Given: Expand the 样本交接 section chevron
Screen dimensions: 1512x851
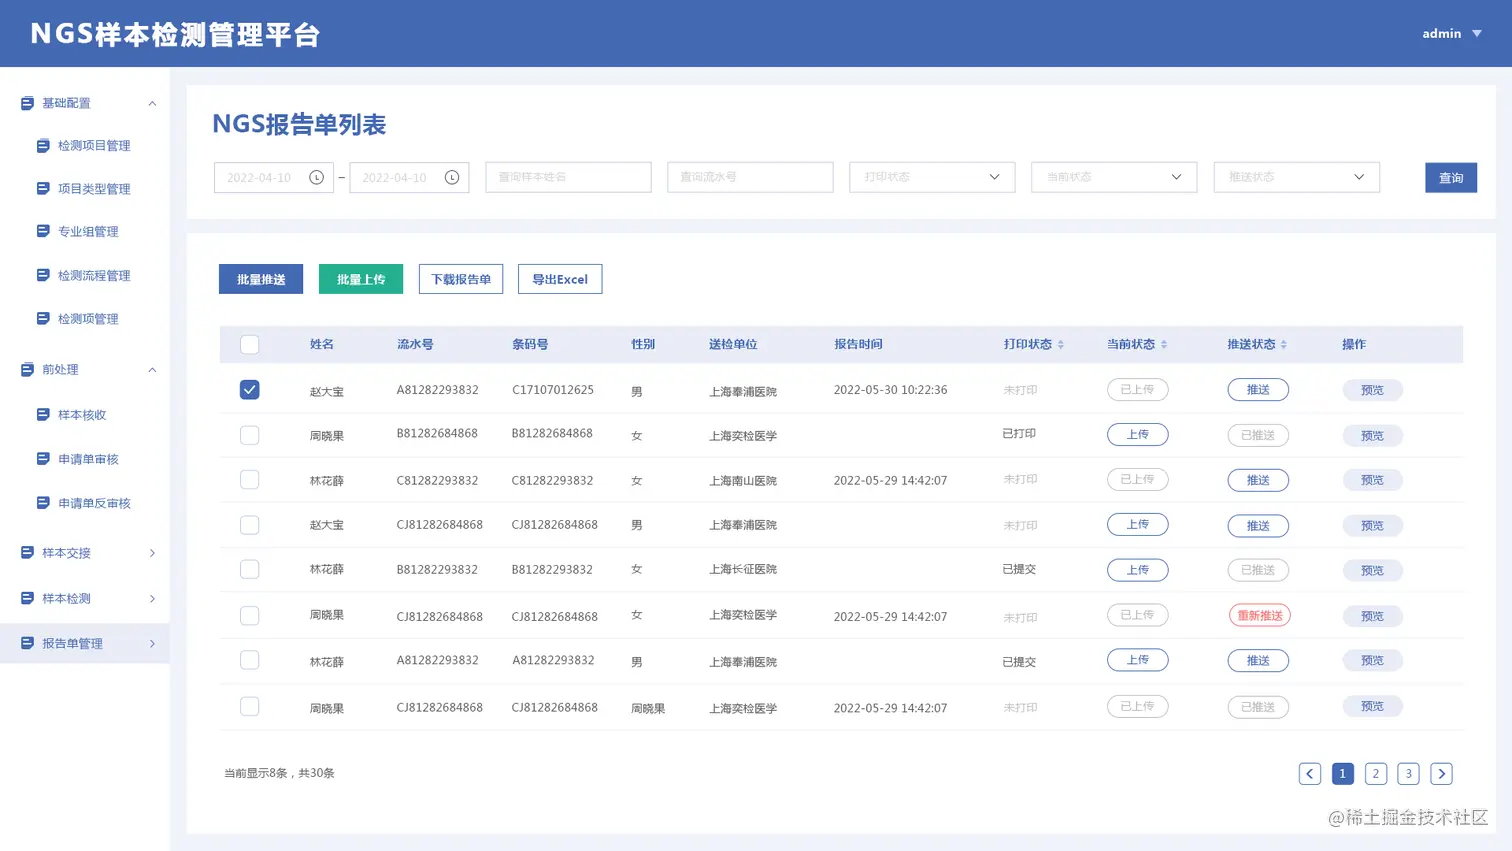Looking at the screenshot, I should [152, 553].
